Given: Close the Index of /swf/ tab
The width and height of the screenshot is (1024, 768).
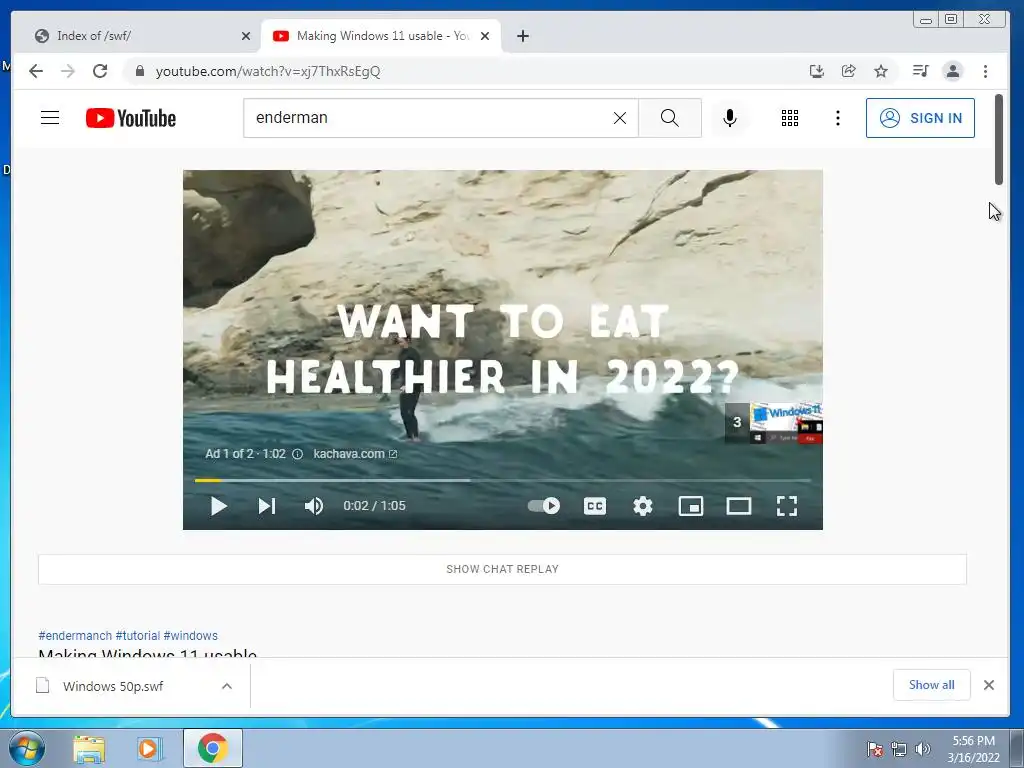Looking at the screenshot, I should tap(246, 36).
